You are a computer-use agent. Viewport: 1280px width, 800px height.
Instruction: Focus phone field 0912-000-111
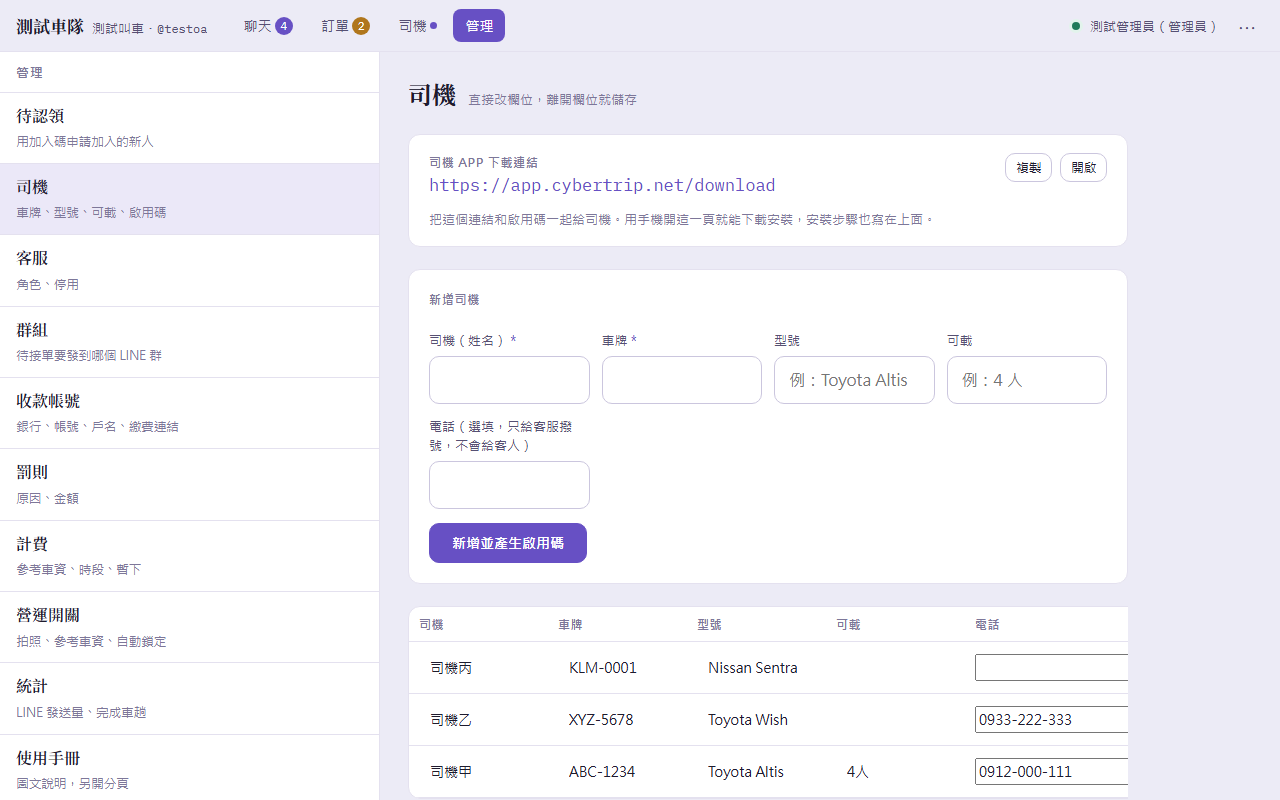pos(1051,772)
